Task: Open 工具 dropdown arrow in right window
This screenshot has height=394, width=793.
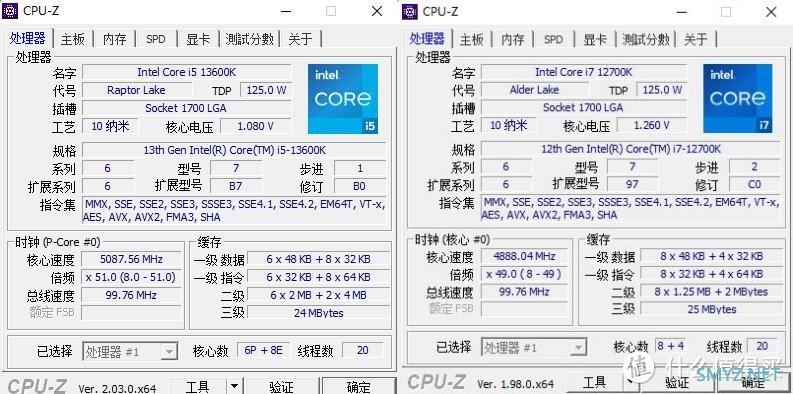Action: [630, 382]
